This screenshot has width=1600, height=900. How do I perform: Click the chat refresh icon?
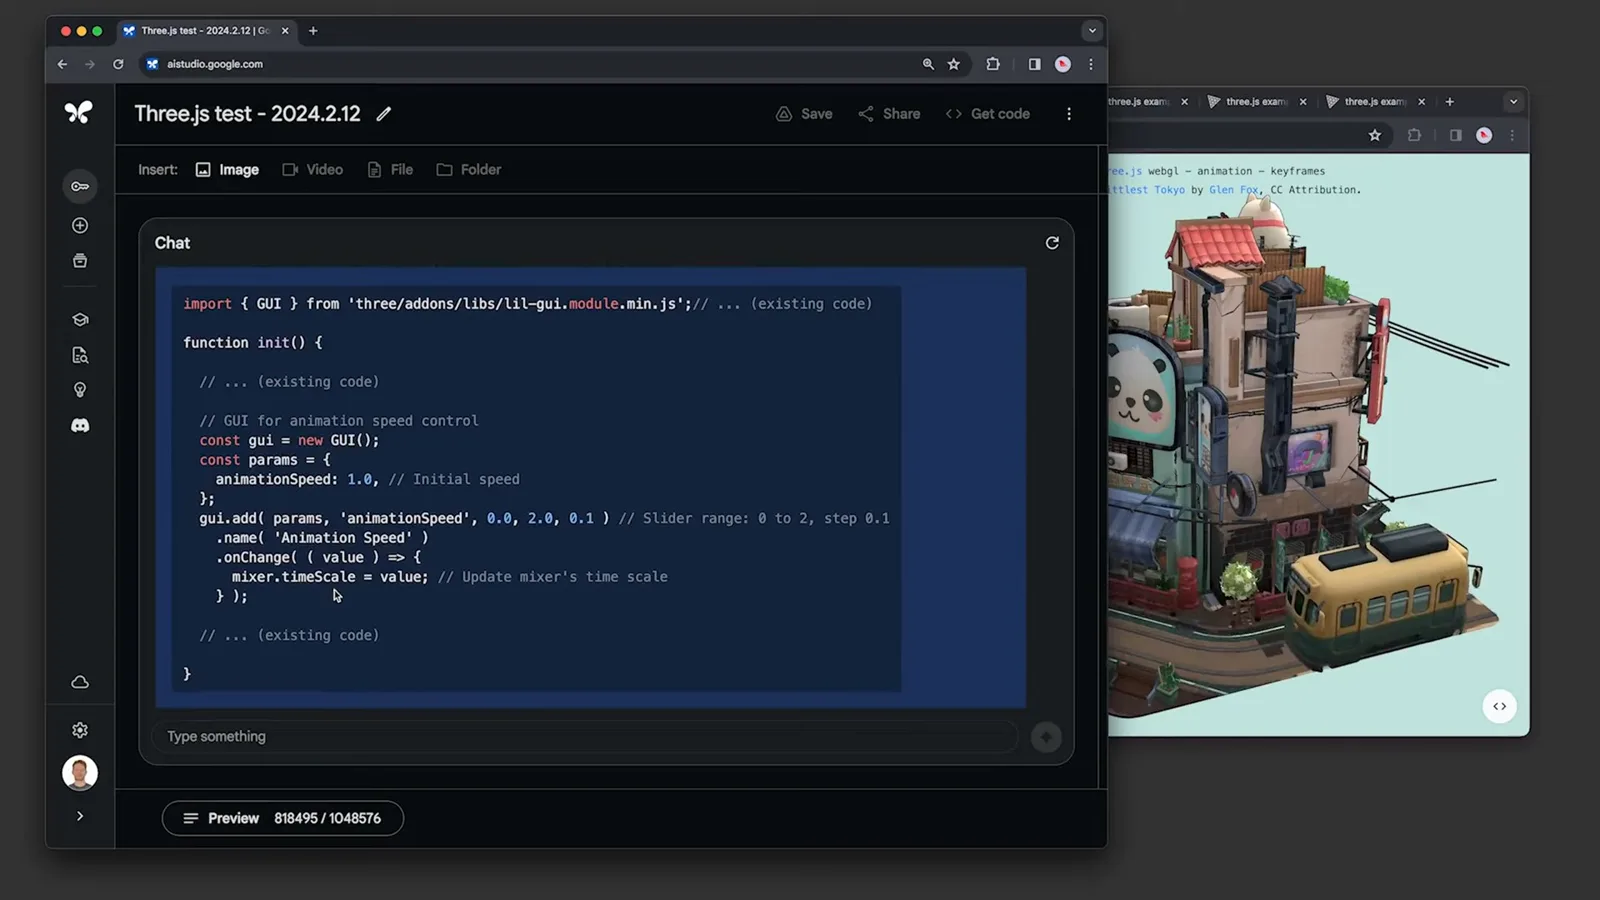pos(1052,243)
